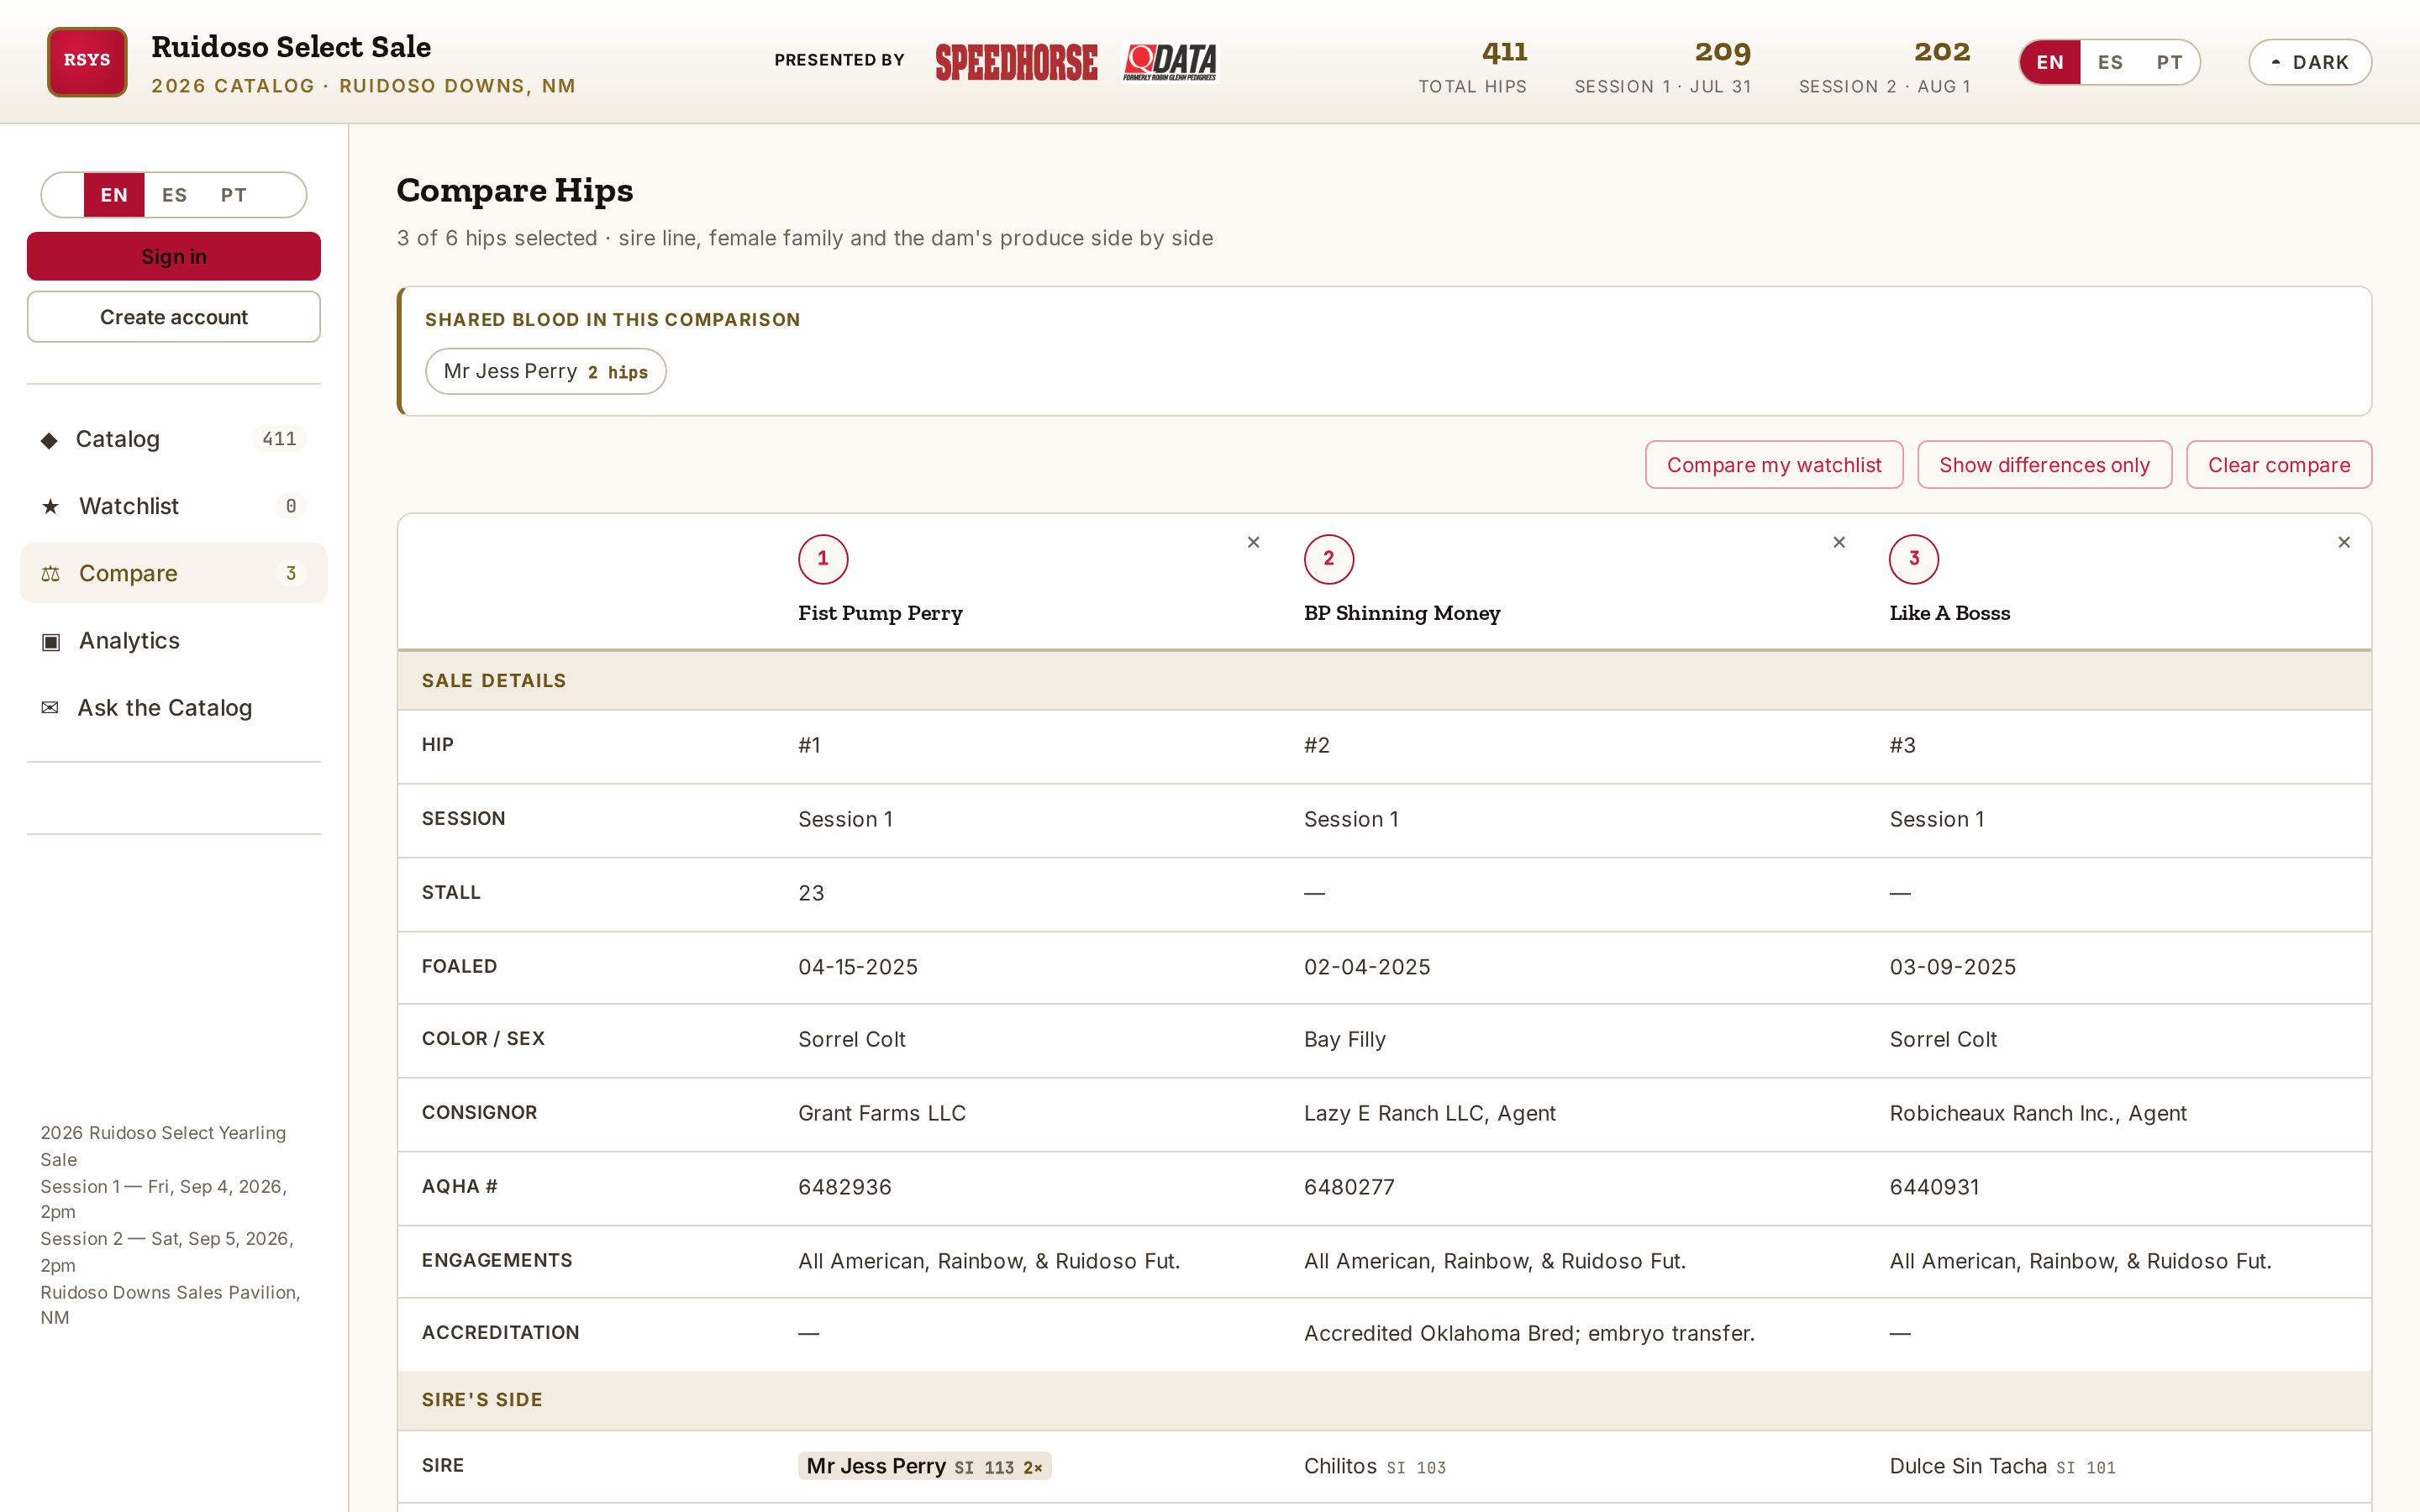Switch header language to PT
This screenshot has width=2420, height=1512.
point(2169,62)
